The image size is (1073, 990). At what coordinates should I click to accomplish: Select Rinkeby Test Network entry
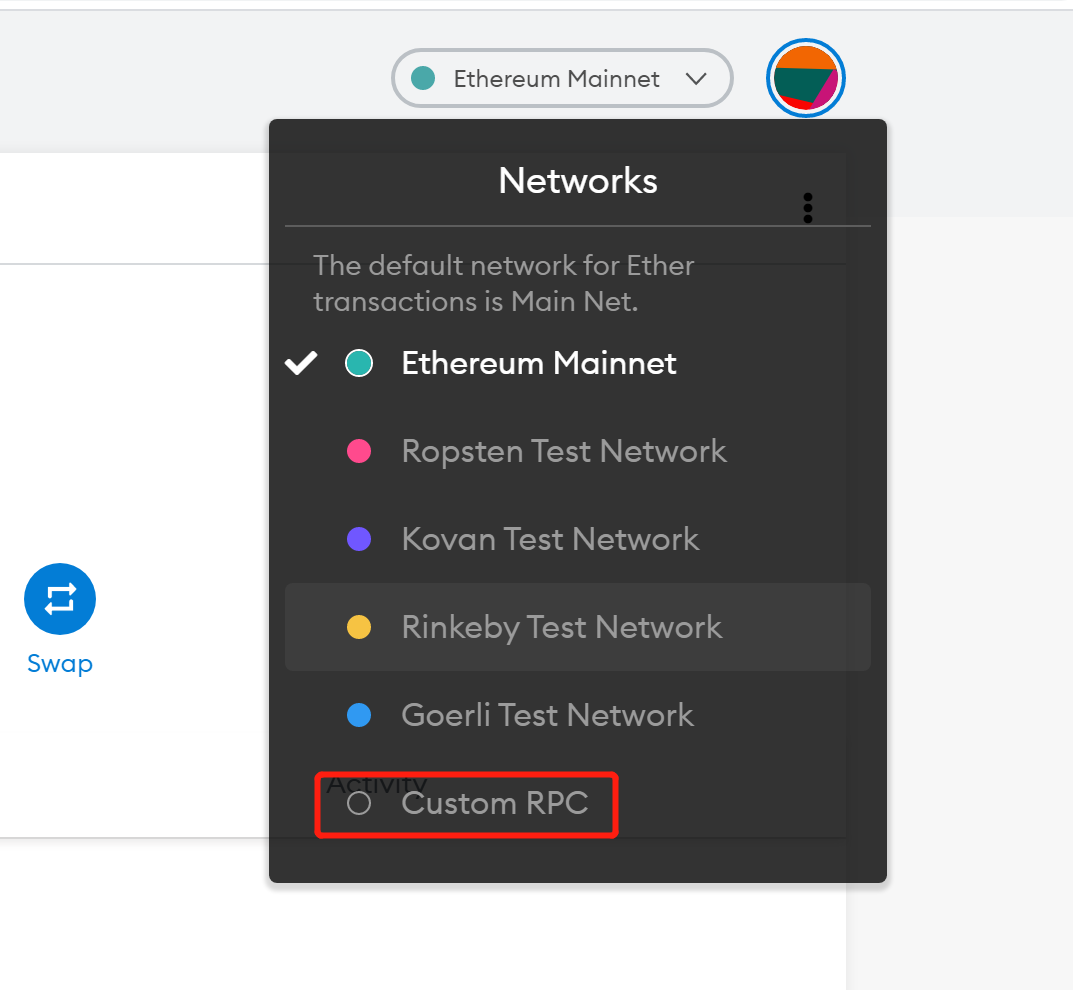click(561, 627)
